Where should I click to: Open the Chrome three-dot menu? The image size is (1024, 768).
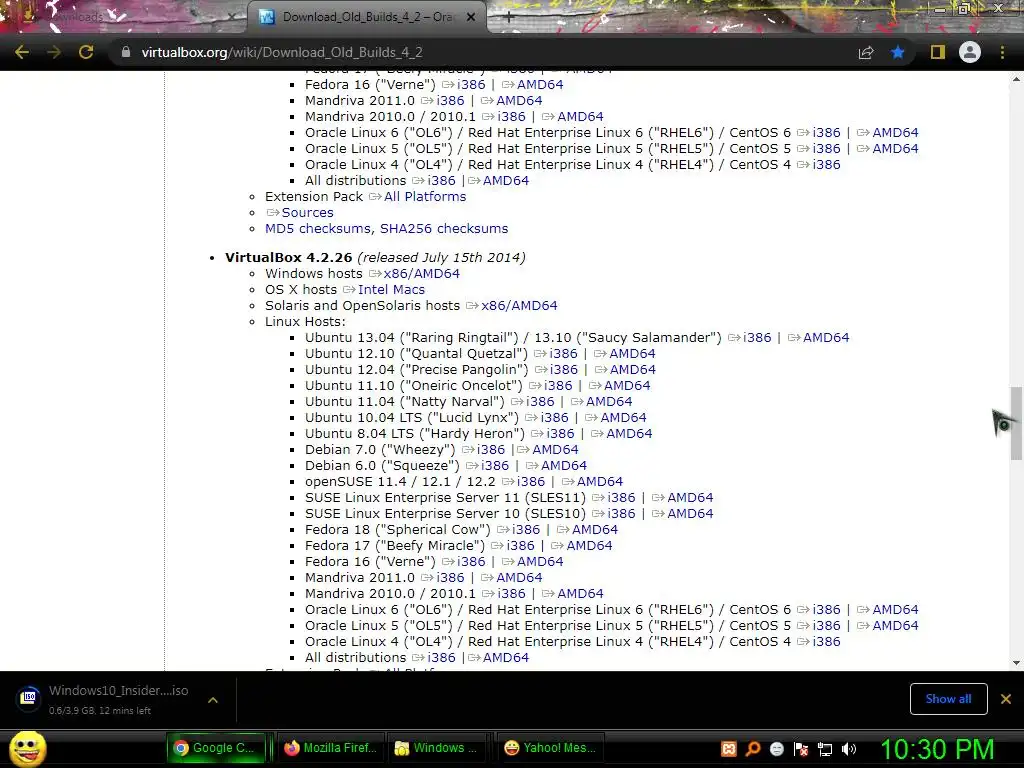pos(1002,52)
